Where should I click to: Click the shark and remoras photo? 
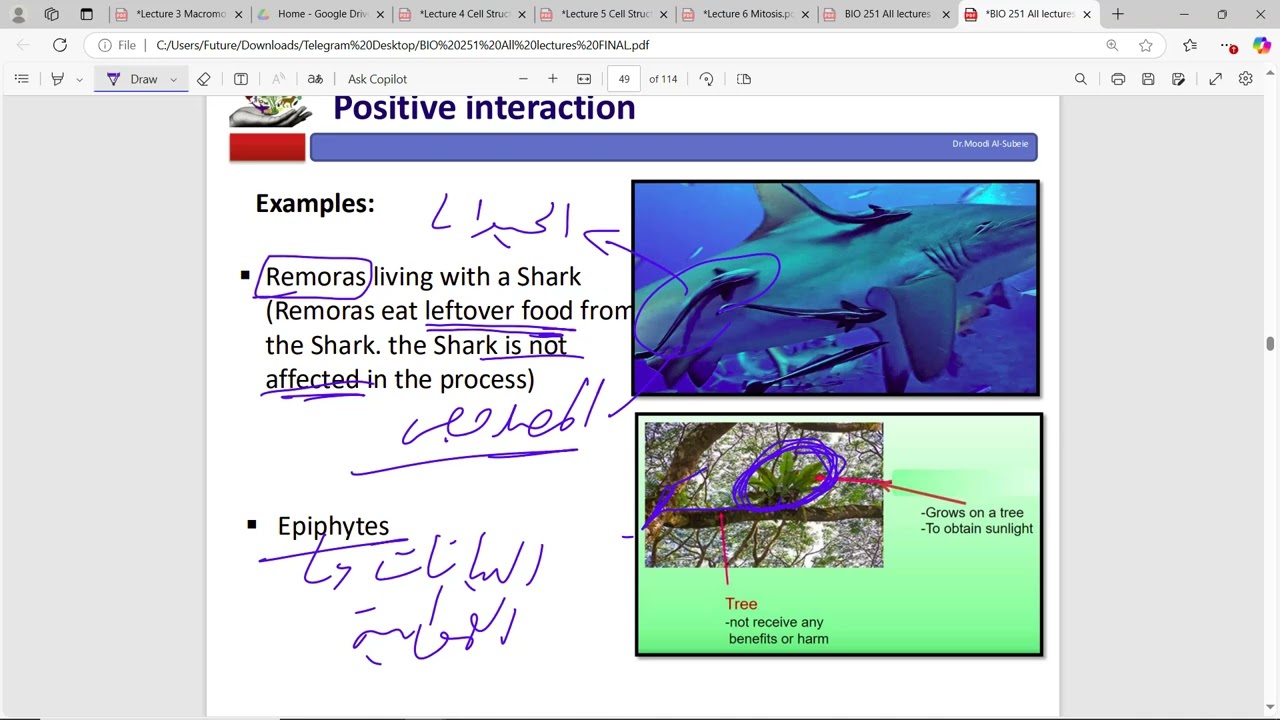836,288
